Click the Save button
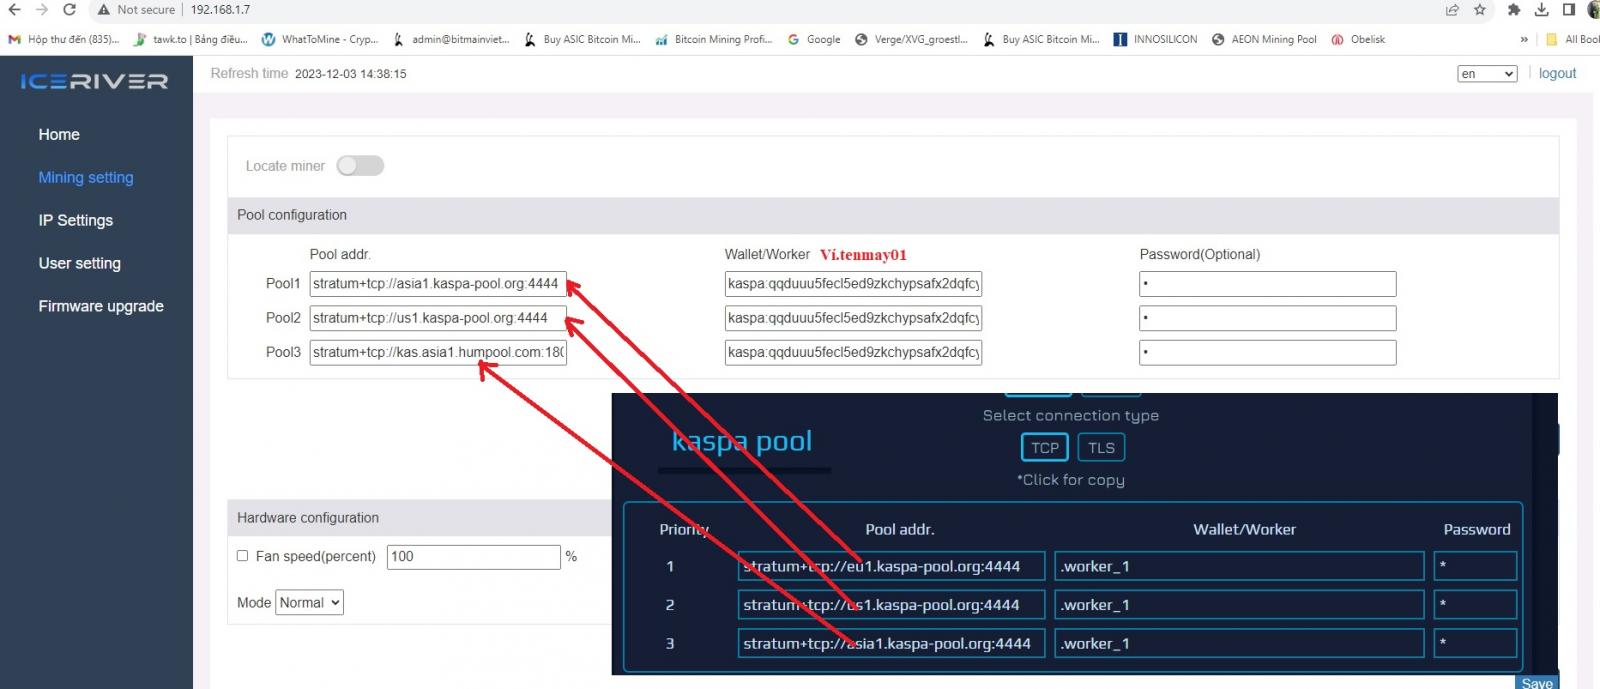The width and height of the screenshot is (1600, 689). point(1537,683)
